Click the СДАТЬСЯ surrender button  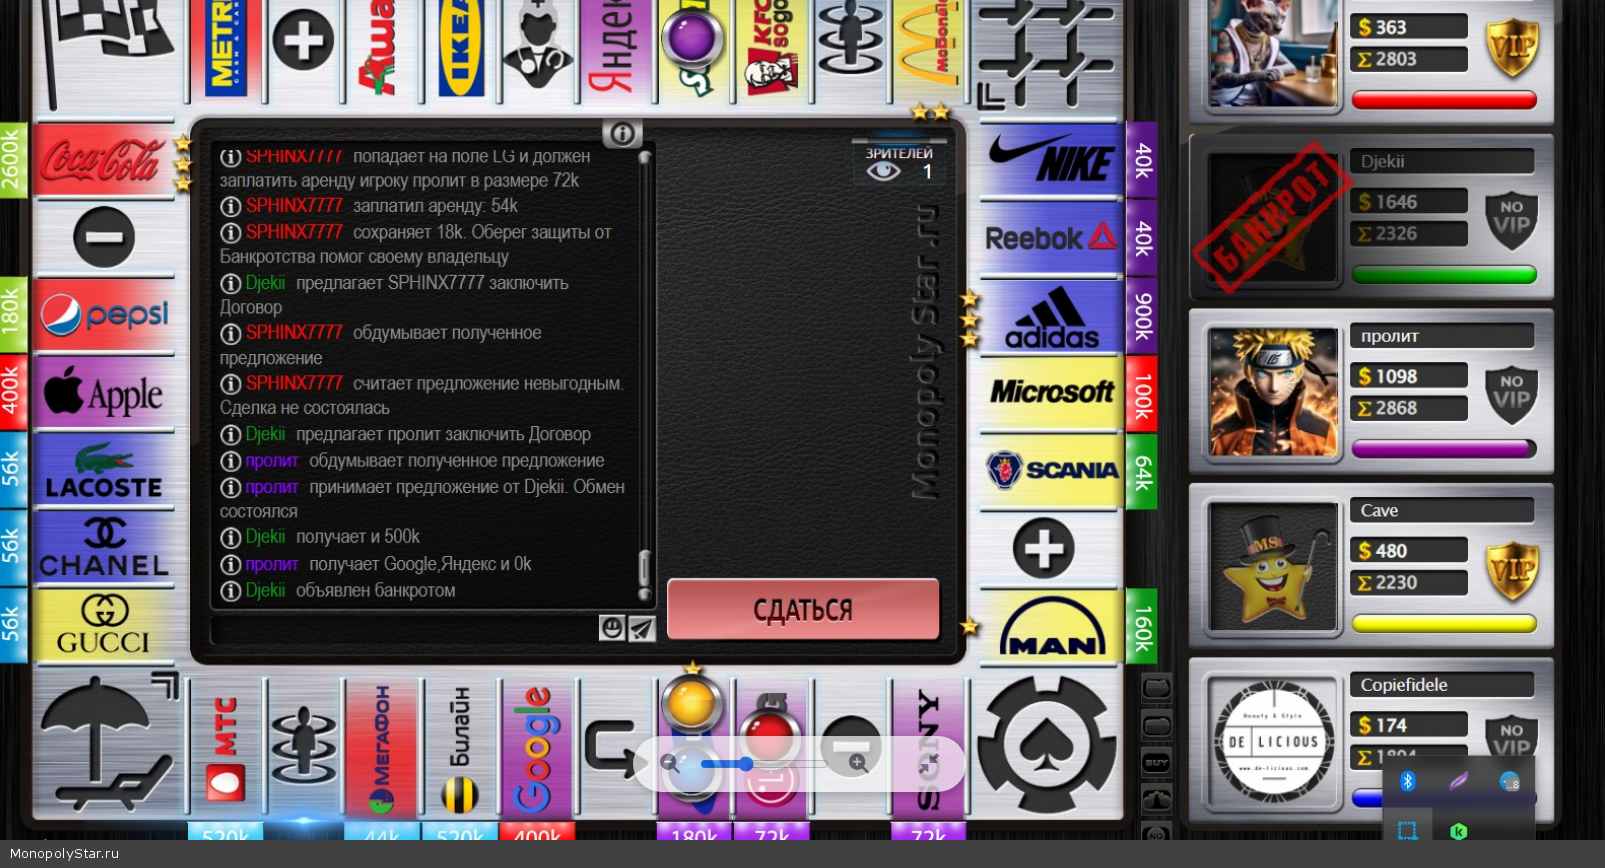[x=803, y=609]
